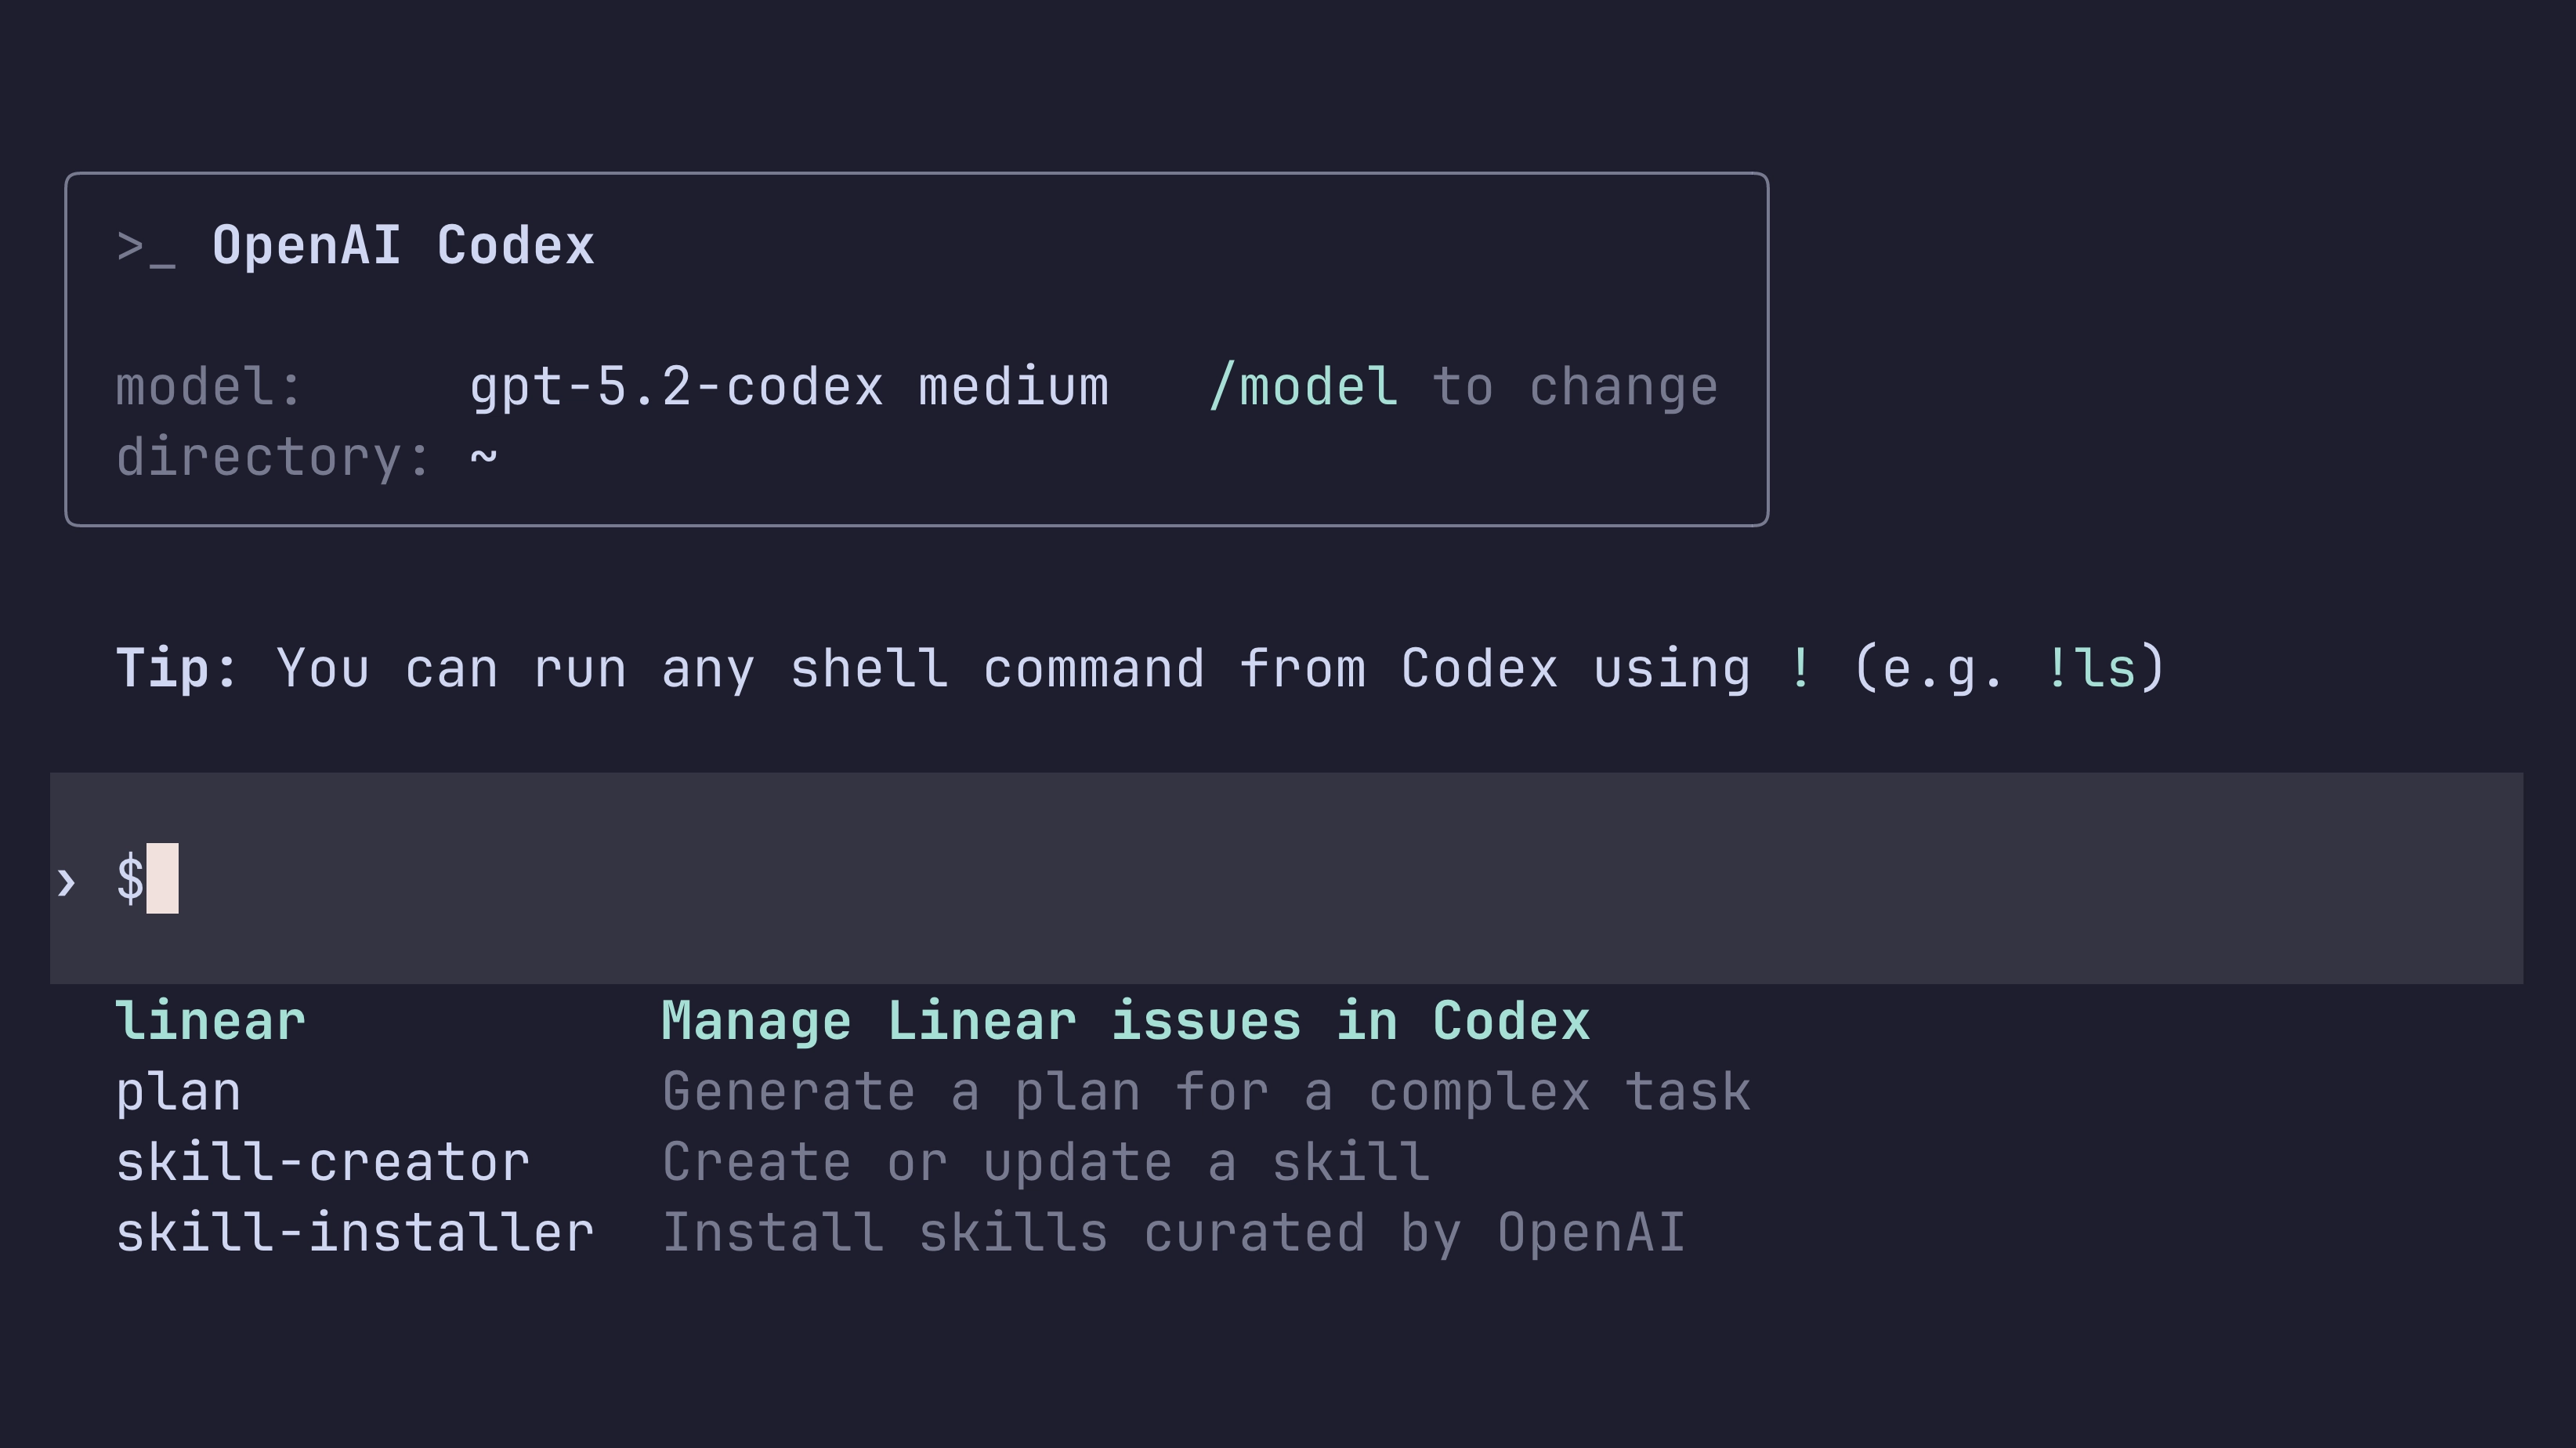Click the /model command text
This screenshot has width=2576, height=1448.
(x=1303, y=387)
